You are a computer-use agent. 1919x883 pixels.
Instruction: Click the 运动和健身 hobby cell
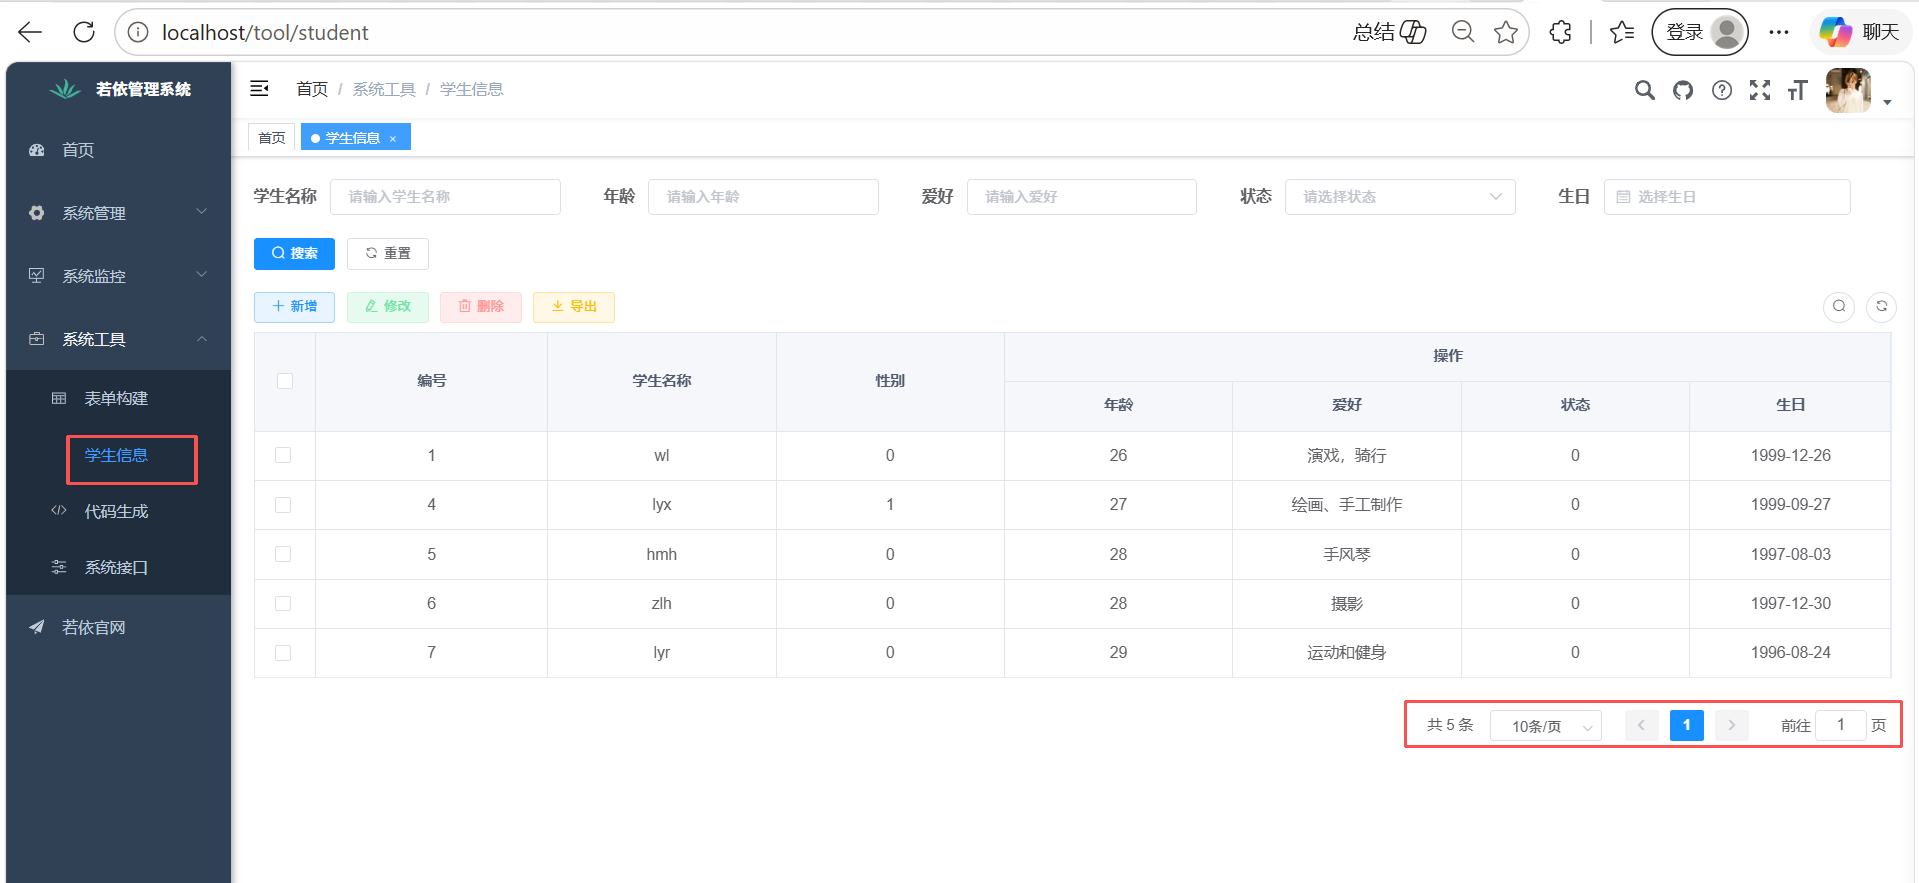pos(1347,653)
